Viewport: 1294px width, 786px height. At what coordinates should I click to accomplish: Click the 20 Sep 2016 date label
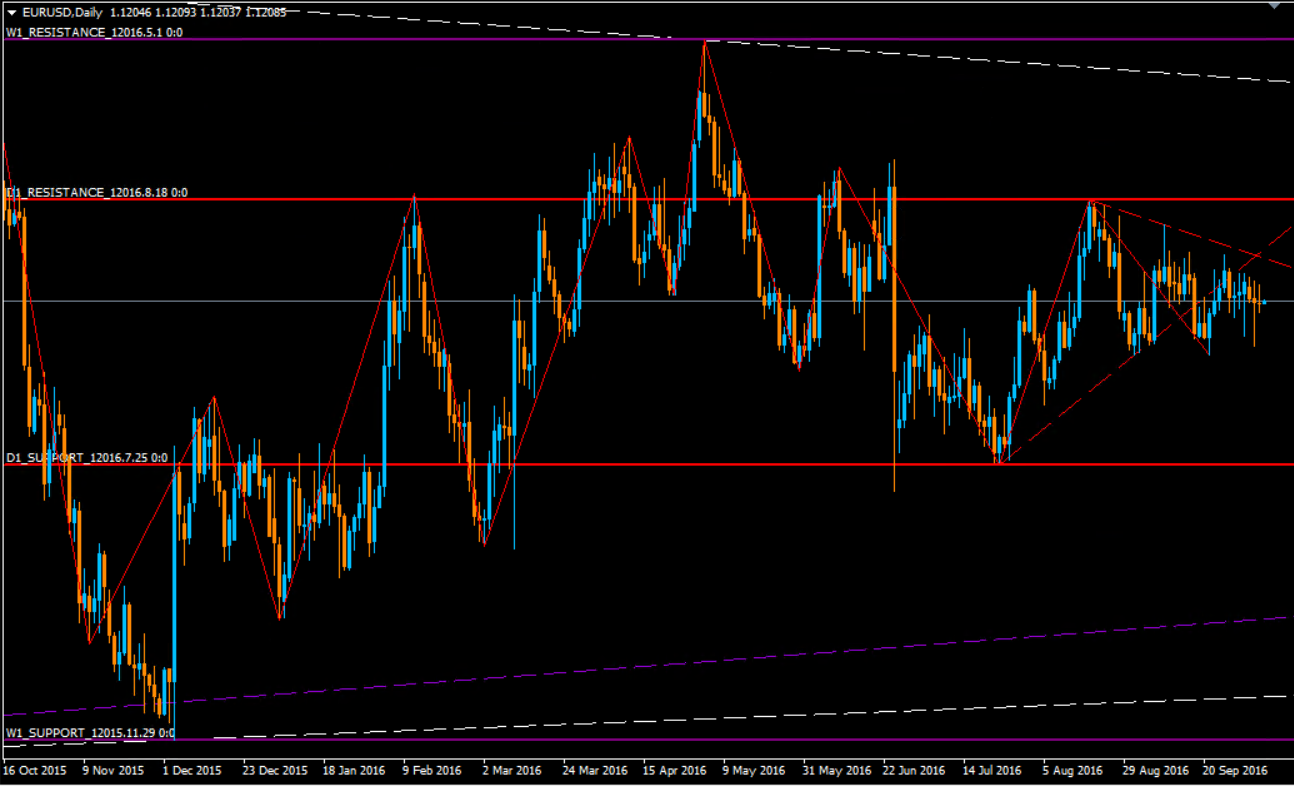point(1235,771)
